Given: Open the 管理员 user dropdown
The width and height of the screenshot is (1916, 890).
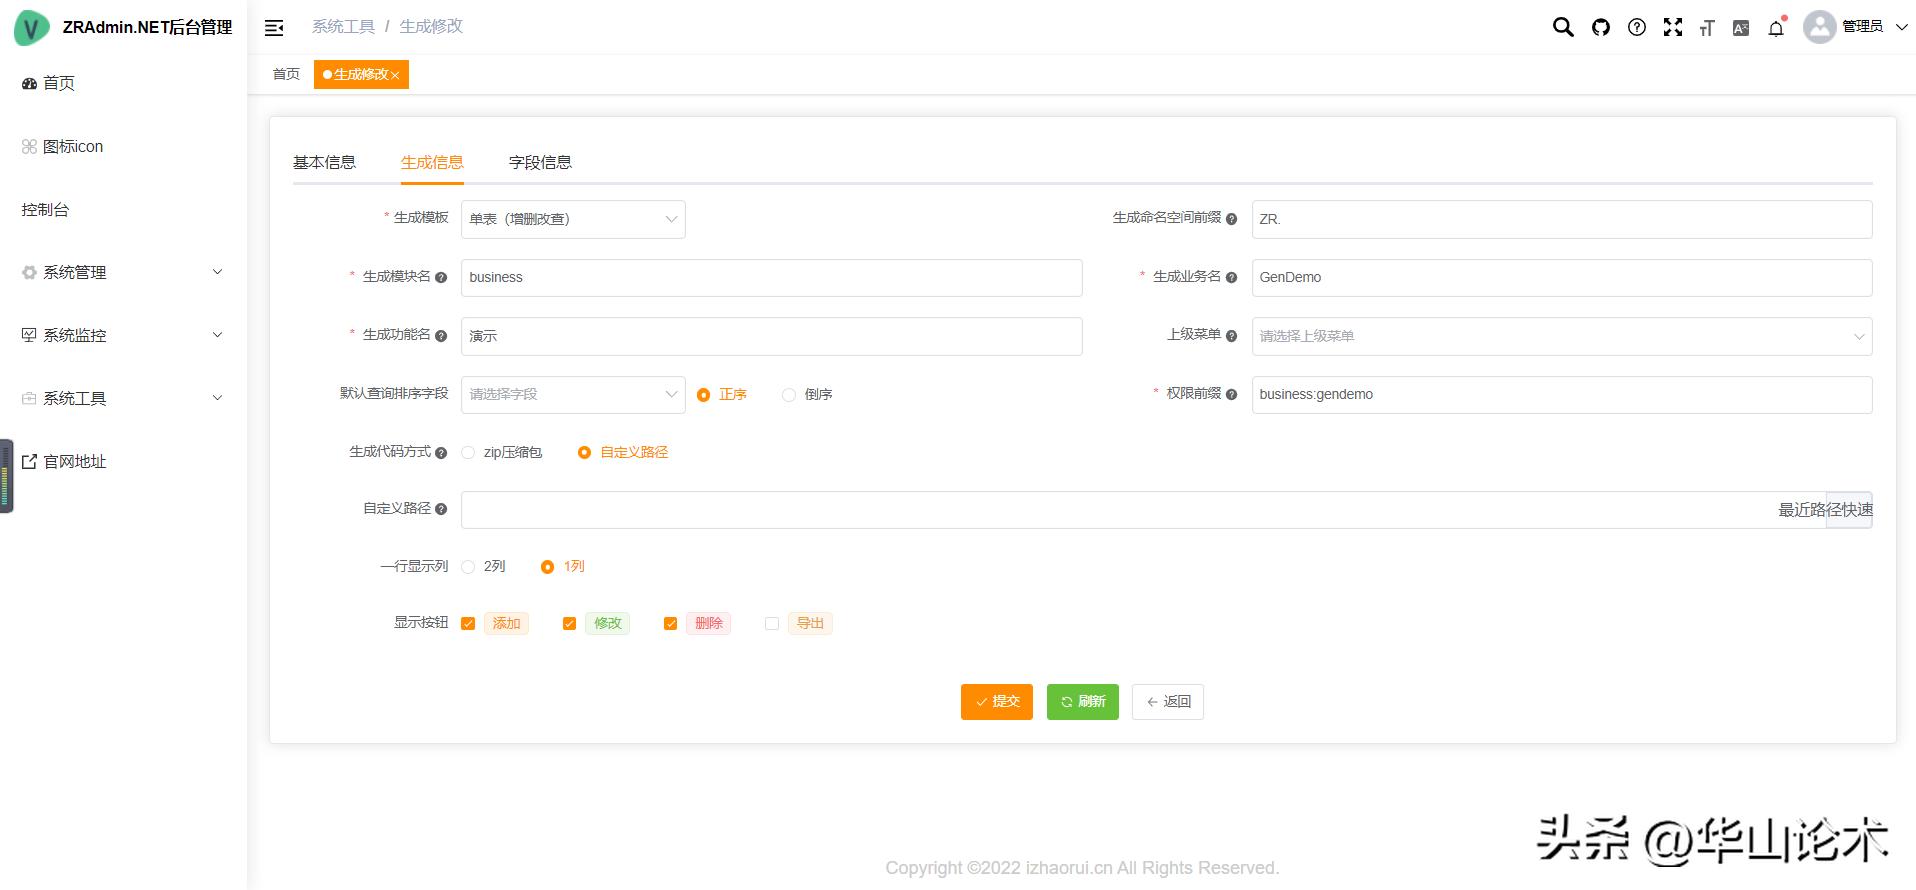Looking at the screenshot, I should click(x=1874, y=27).
